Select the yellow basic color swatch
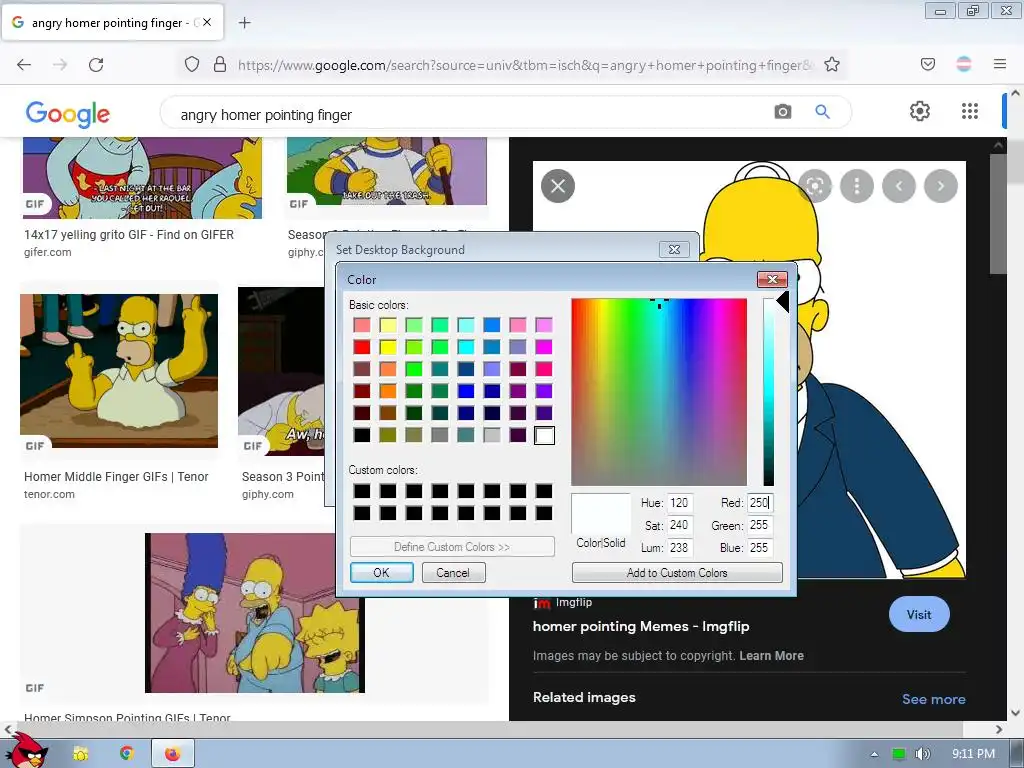The height and width of the screenshot is (768, 1024). tap(388, 347)
